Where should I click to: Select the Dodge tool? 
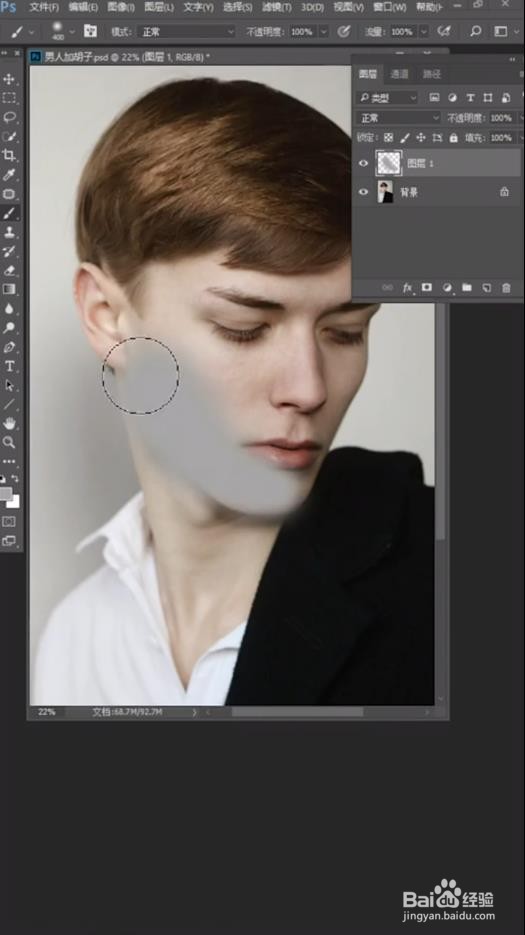[x=9, y=327]
